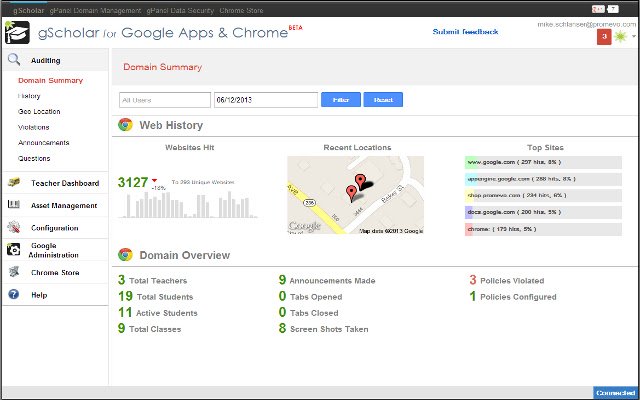Viewport: 640px width, 400px height.
Task: Click the Filter button
Action: tap(341, 100)
